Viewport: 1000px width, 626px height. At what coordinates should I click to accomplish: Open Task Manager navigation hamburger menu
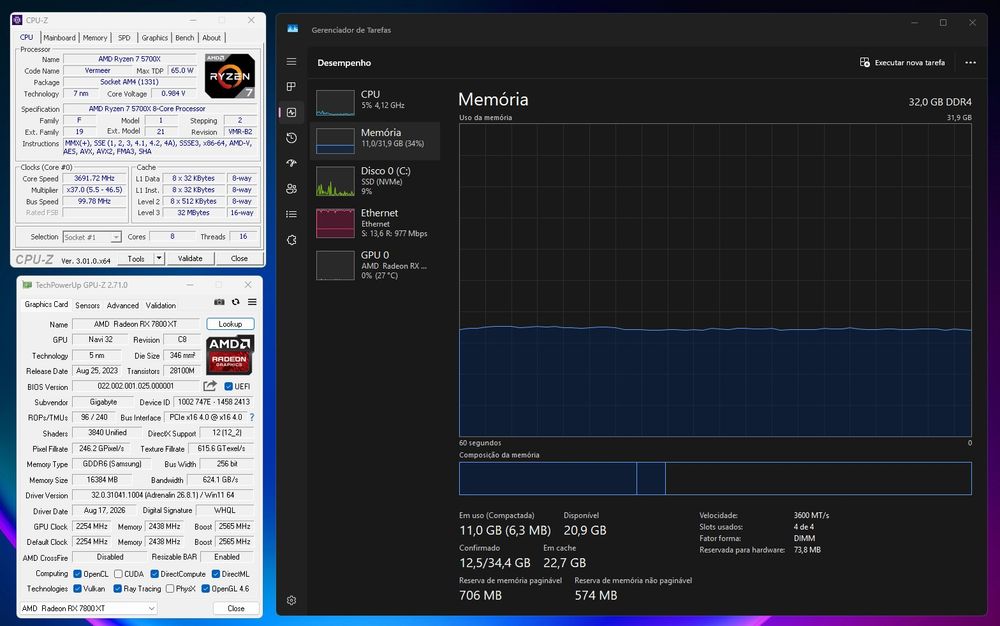[291, 62]
